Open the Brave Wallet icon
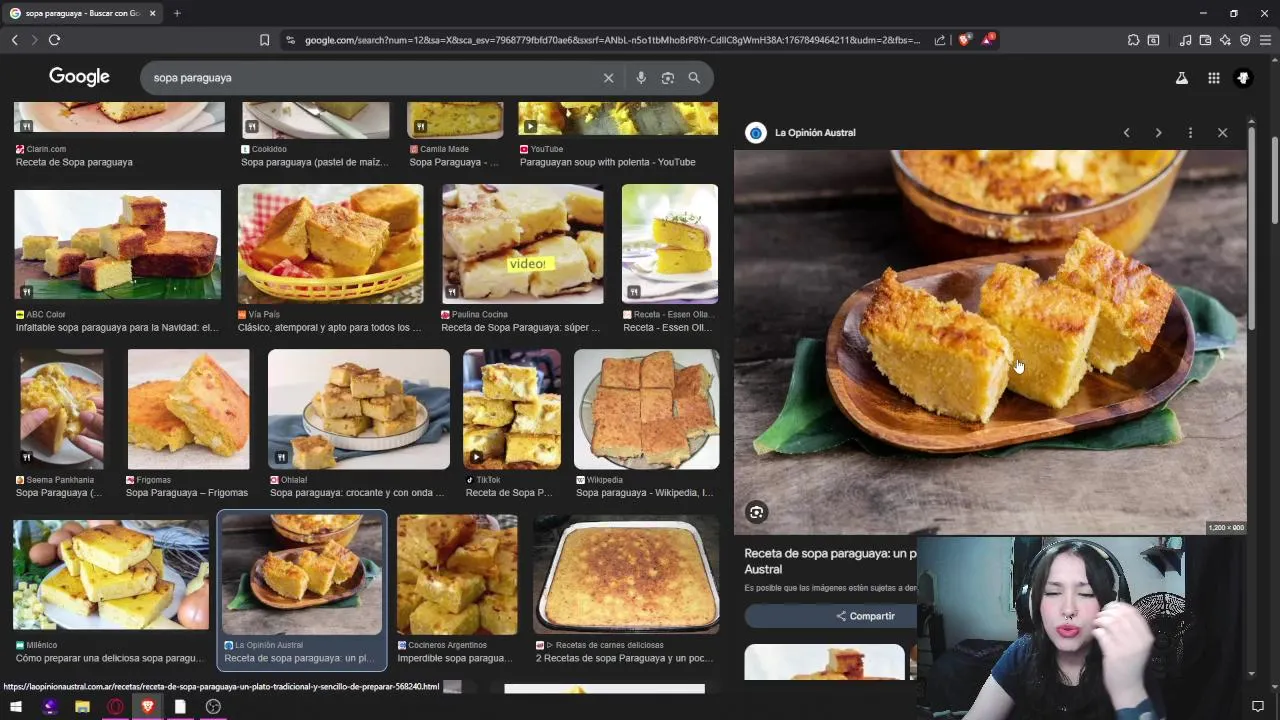This screenshot has height=720, width=1280. [1205, 40]
